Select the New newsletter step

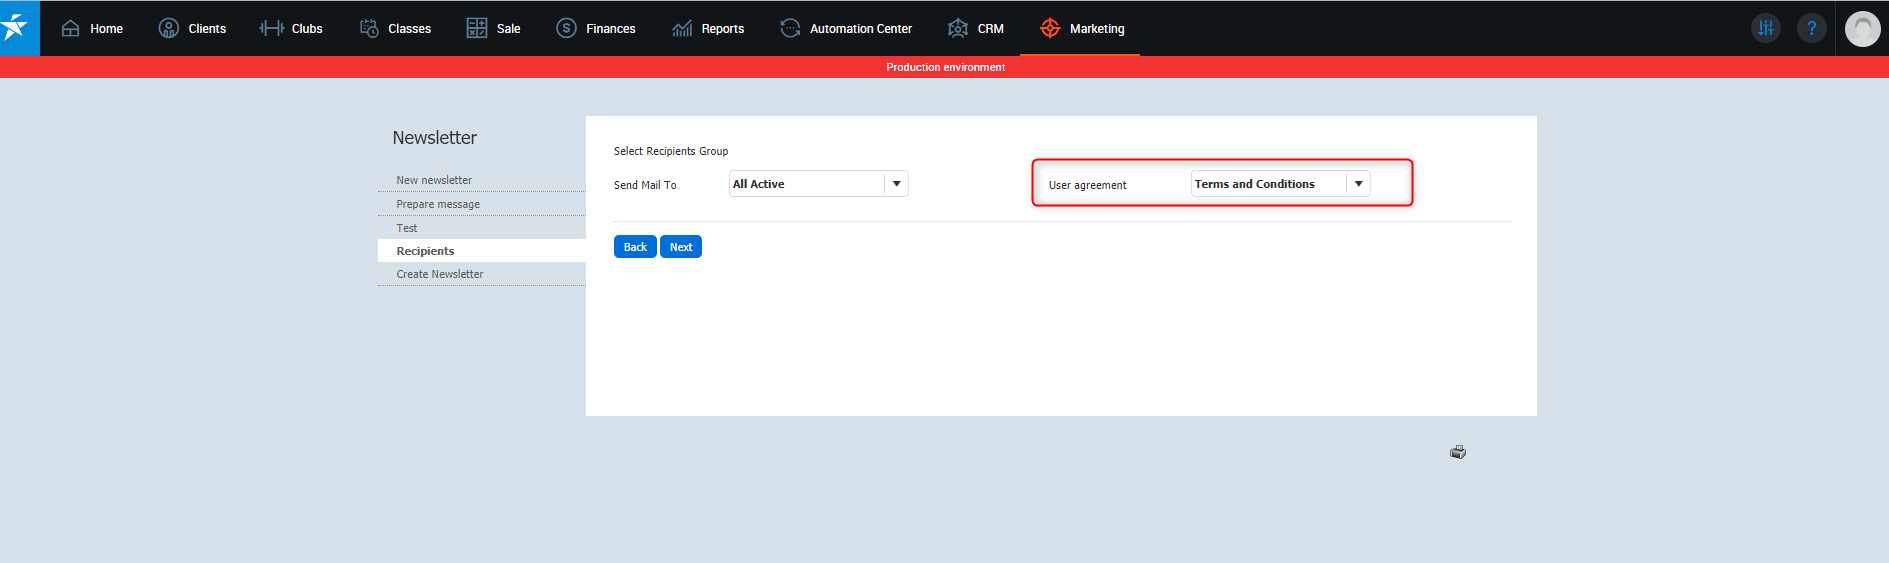coord(434,180)
